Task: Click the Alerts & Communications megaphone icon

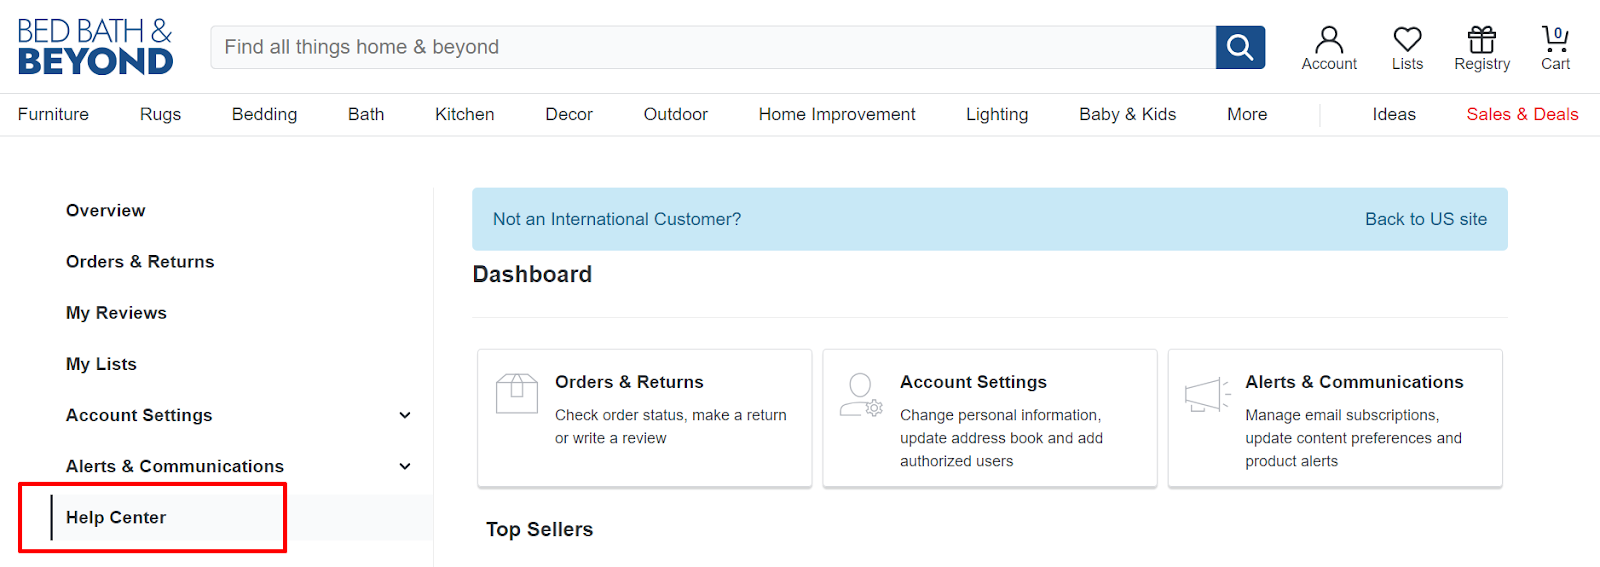Action: click(1207, 395)
